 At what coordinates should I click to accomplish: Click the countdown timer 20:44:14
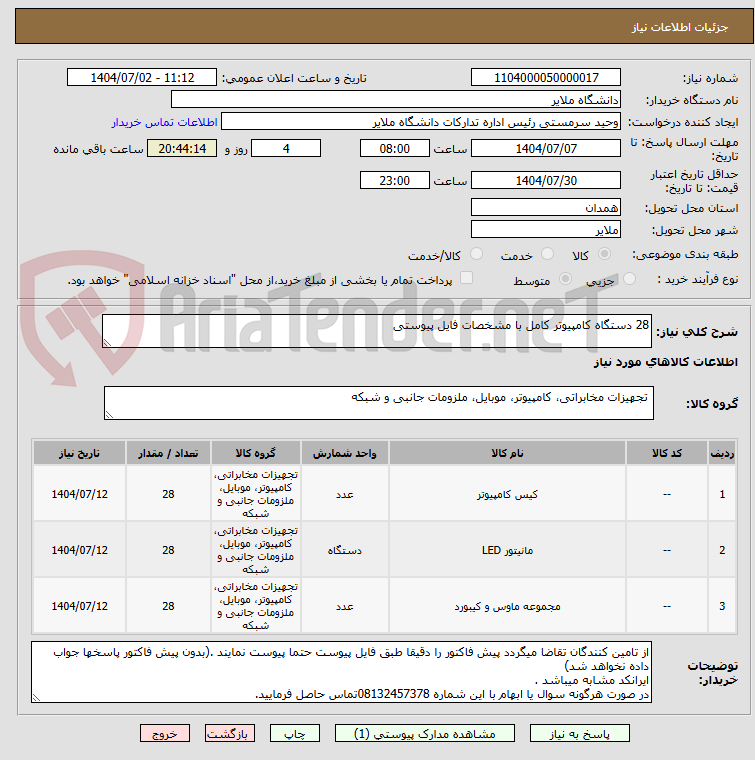click(182, 148)
